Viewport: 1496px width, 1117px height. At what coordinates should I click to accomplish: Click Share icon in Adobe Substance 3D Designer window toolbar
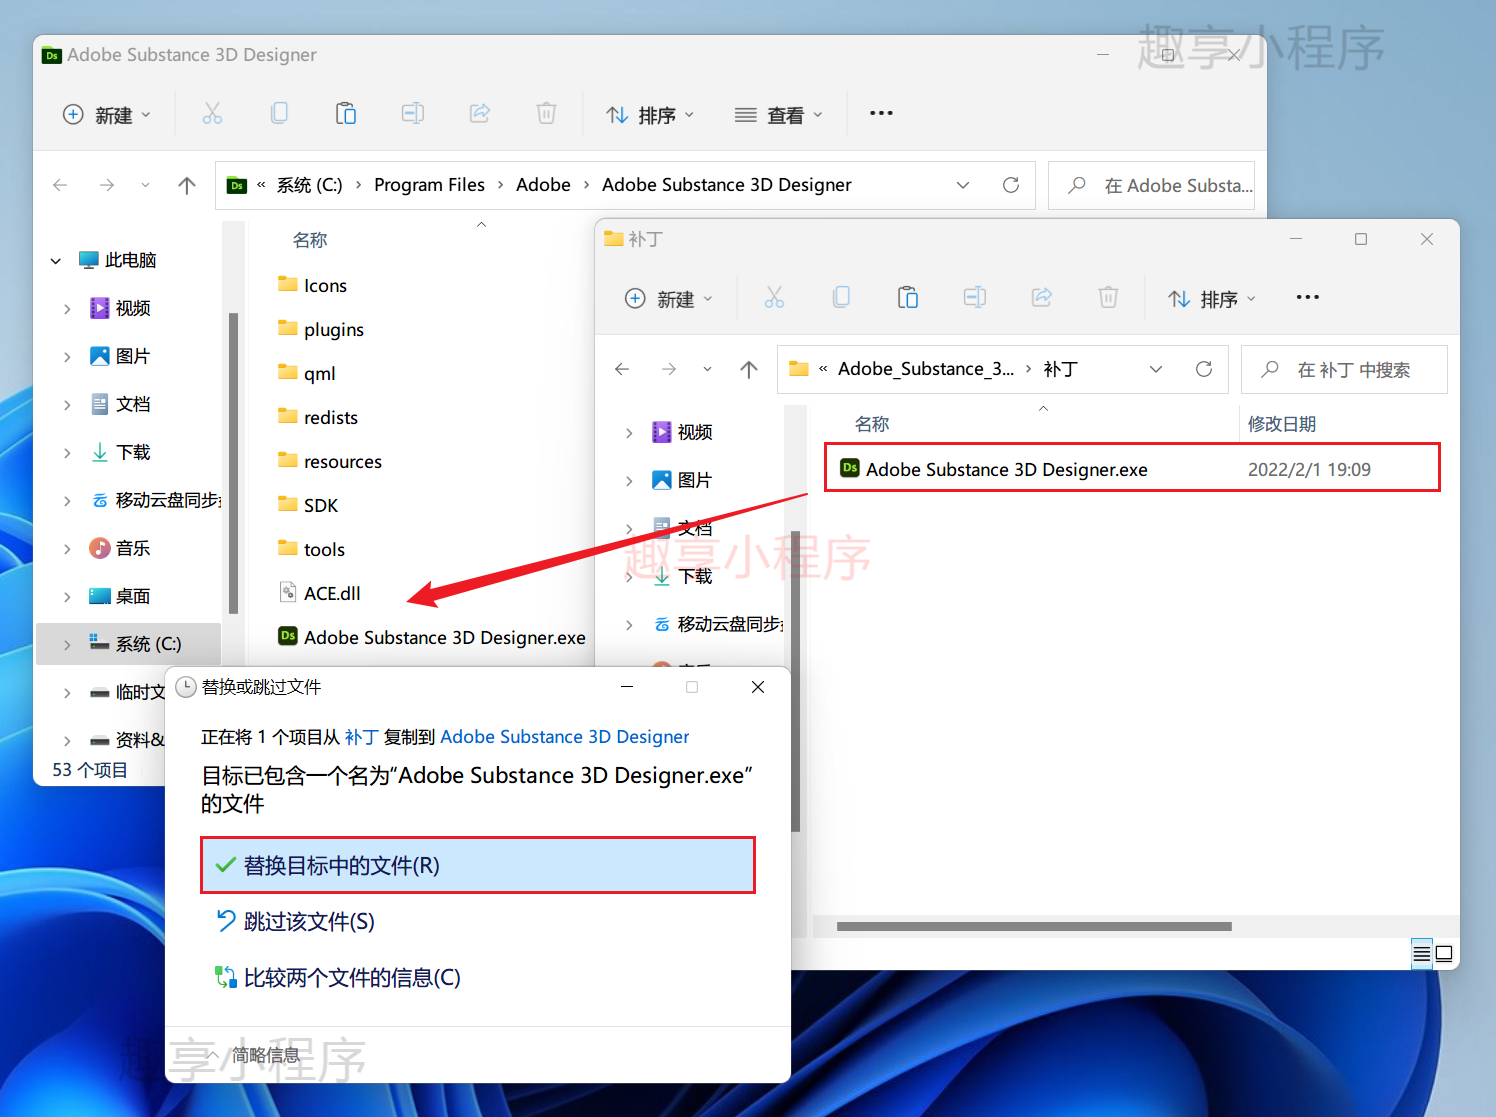pyautogui.click(x=480, y=114)
